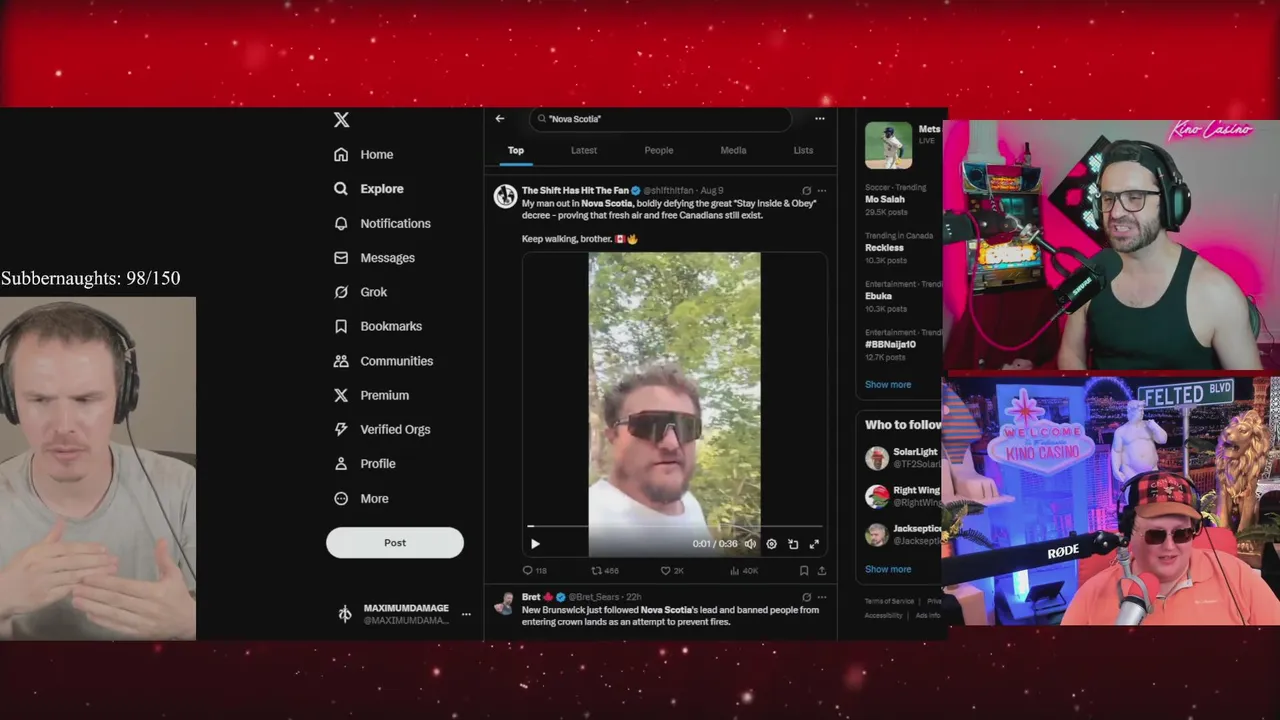
Task: Open Bookmarks from the sidebar
Action: click(x=378, y=326)
